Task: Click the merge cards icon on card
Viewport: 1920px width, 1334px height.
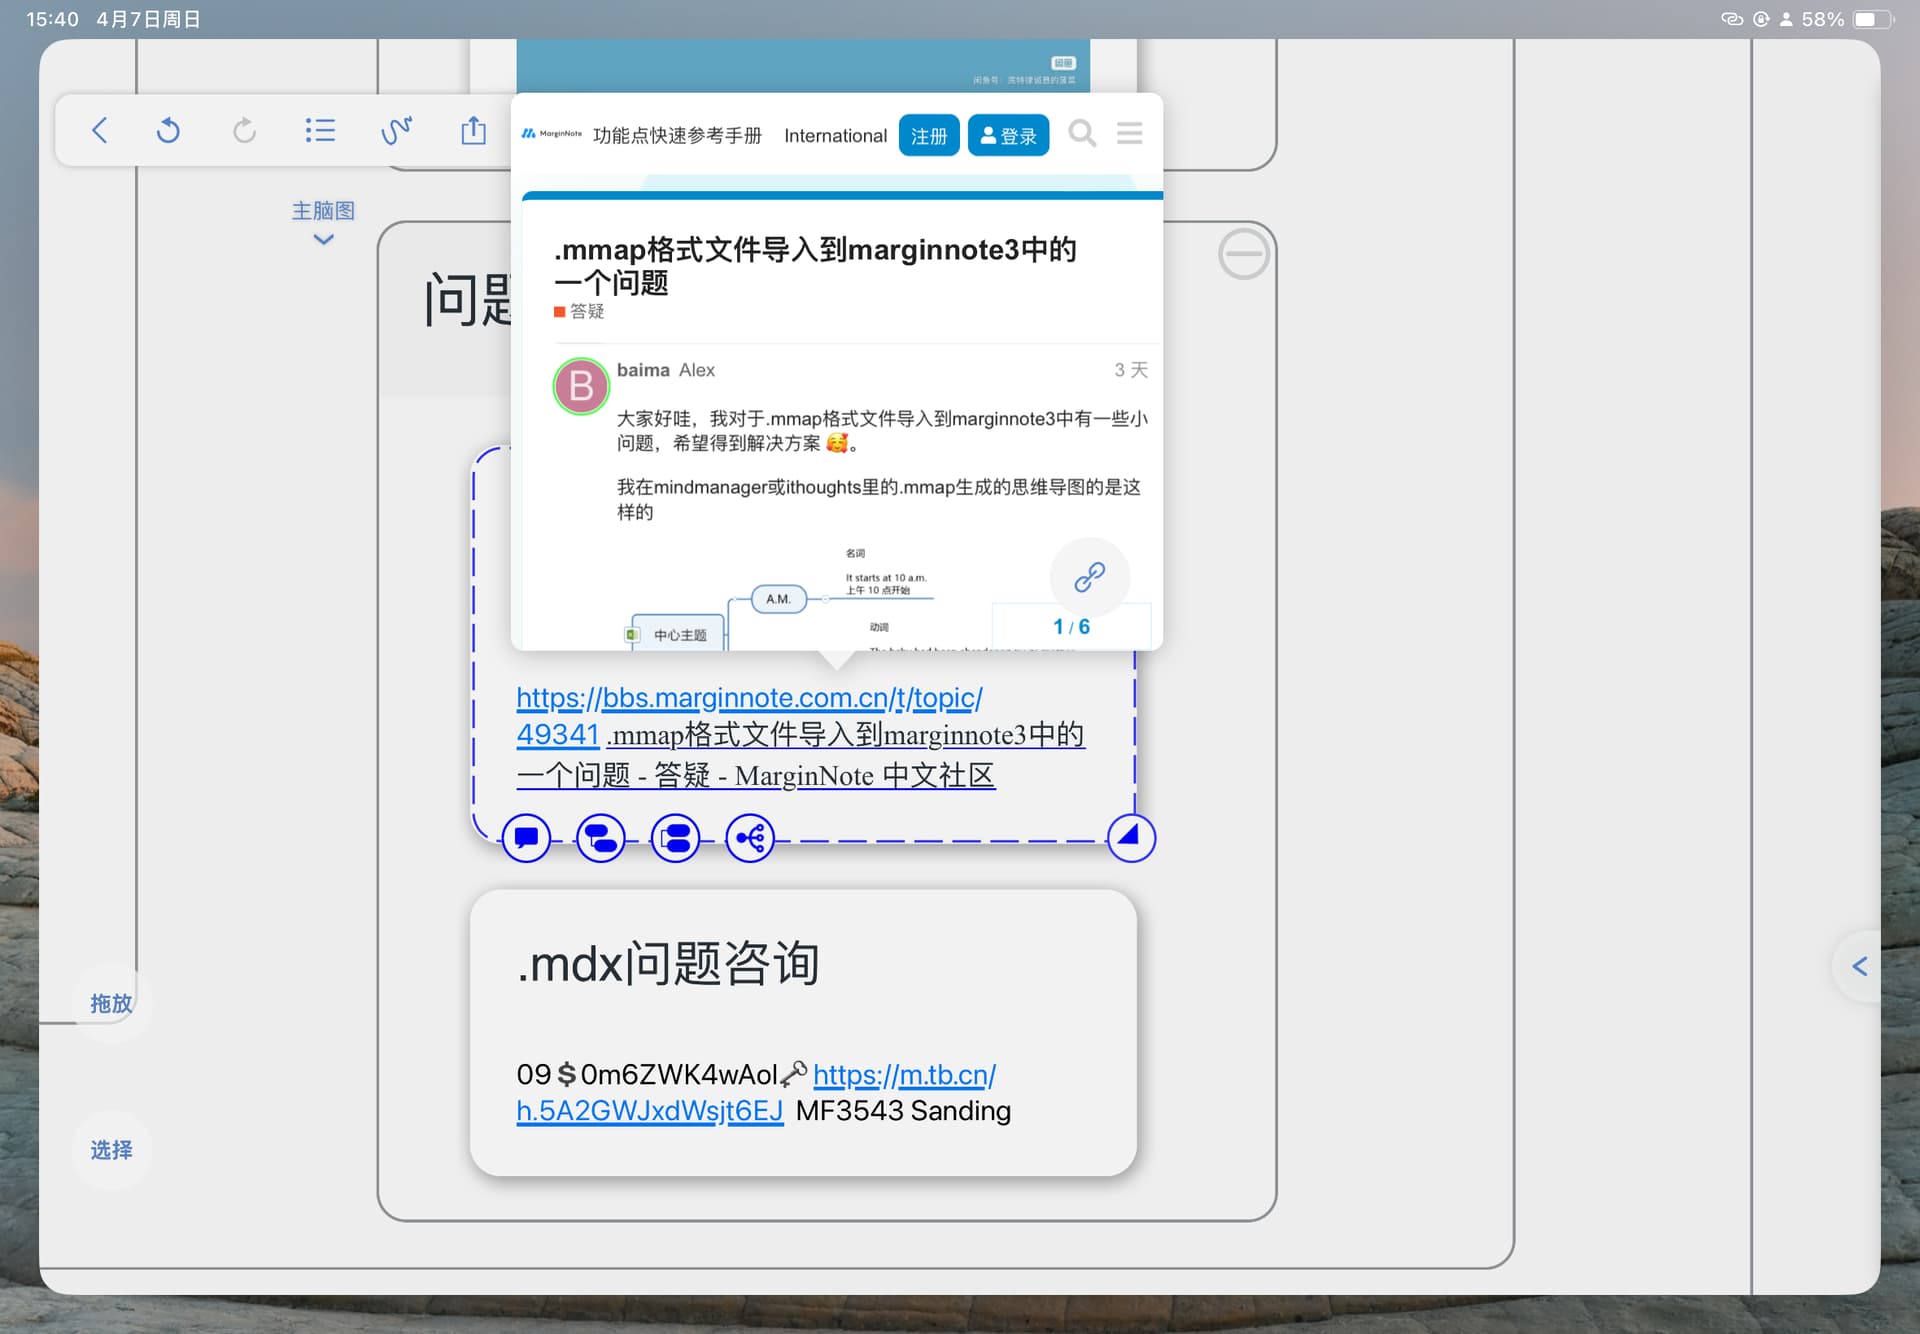Action: click(676, 838)
